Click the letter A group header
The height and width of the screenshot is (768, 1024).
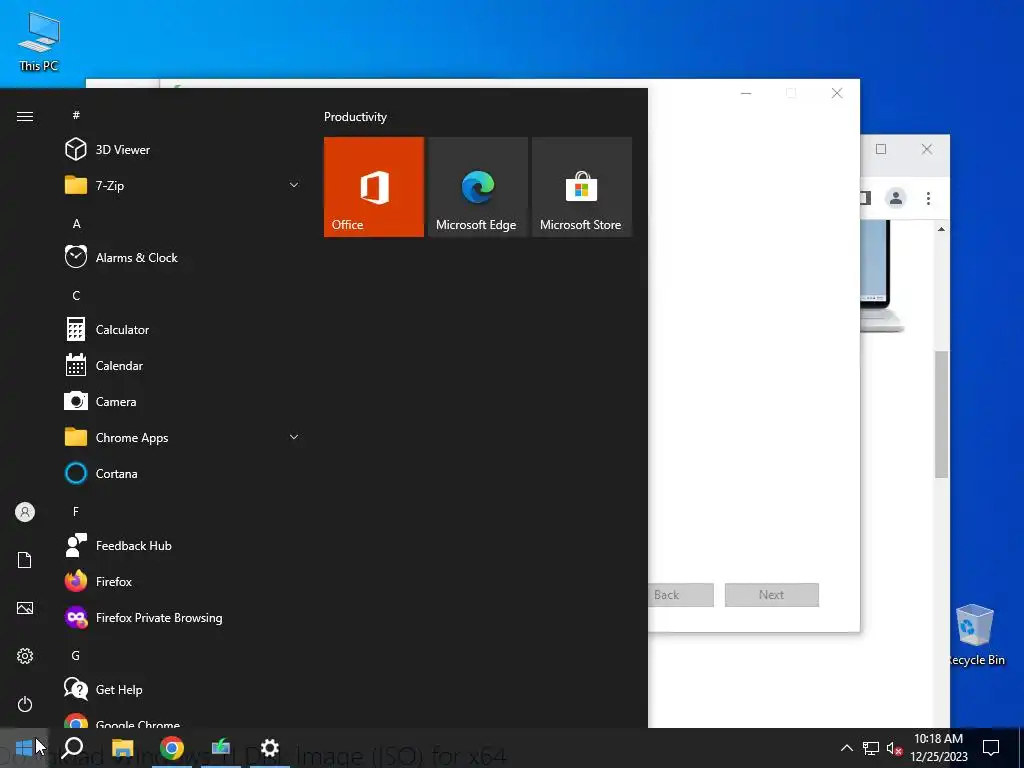(x=76, y=223)
